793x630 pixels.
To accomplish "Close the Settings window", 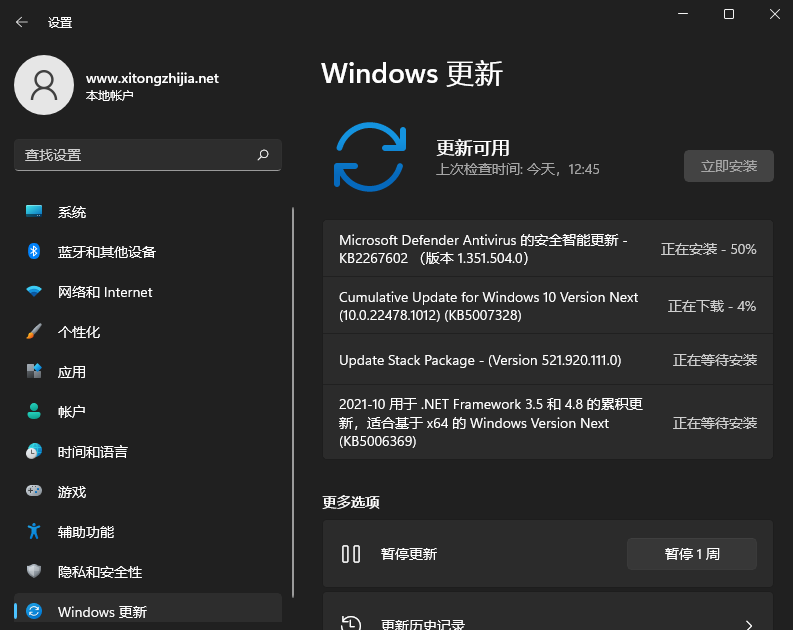I will (775, 14).
